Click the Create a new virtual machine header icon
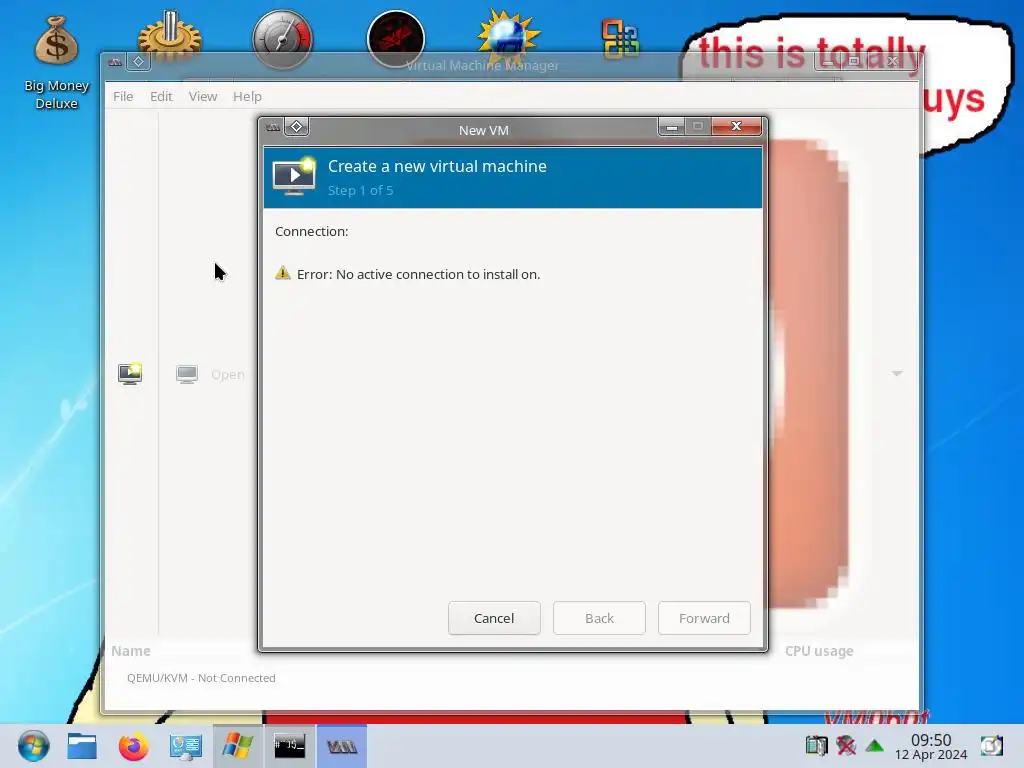The image size is (1024, 768). click(x=294, y=176)
